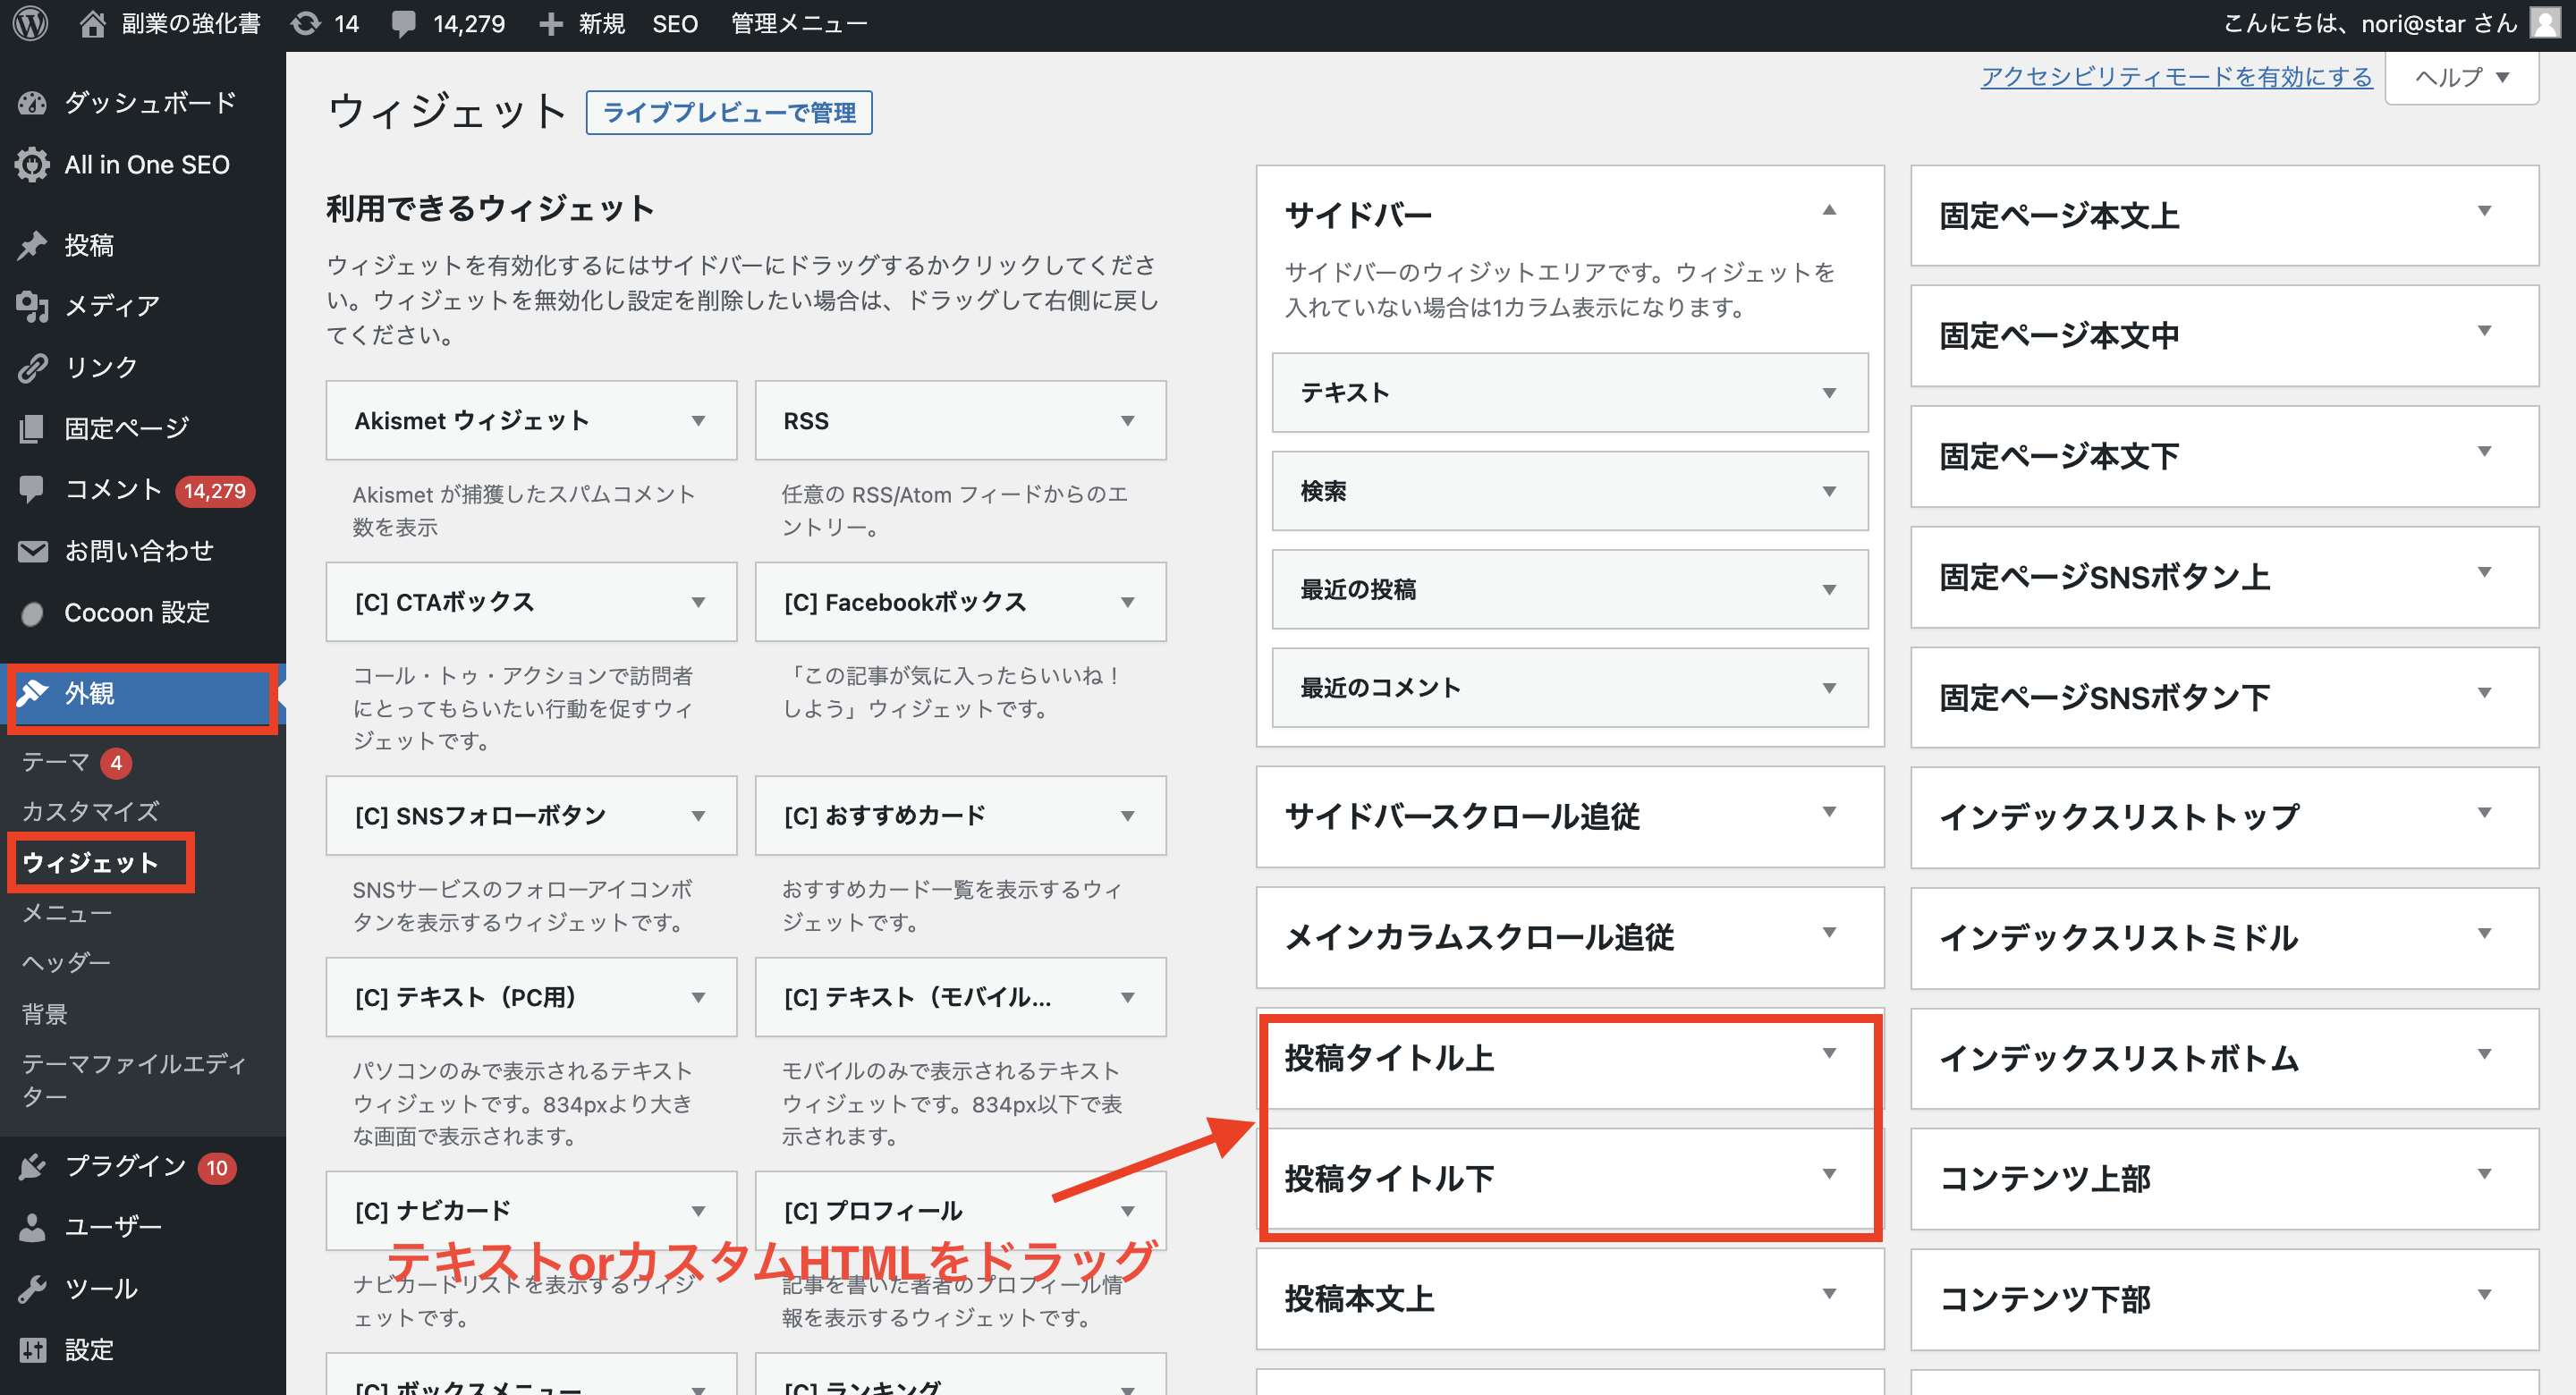Expand the コンテンツ上部 widget area
Screen dimensions: 2576x1395
(x=2483, y=1174)
